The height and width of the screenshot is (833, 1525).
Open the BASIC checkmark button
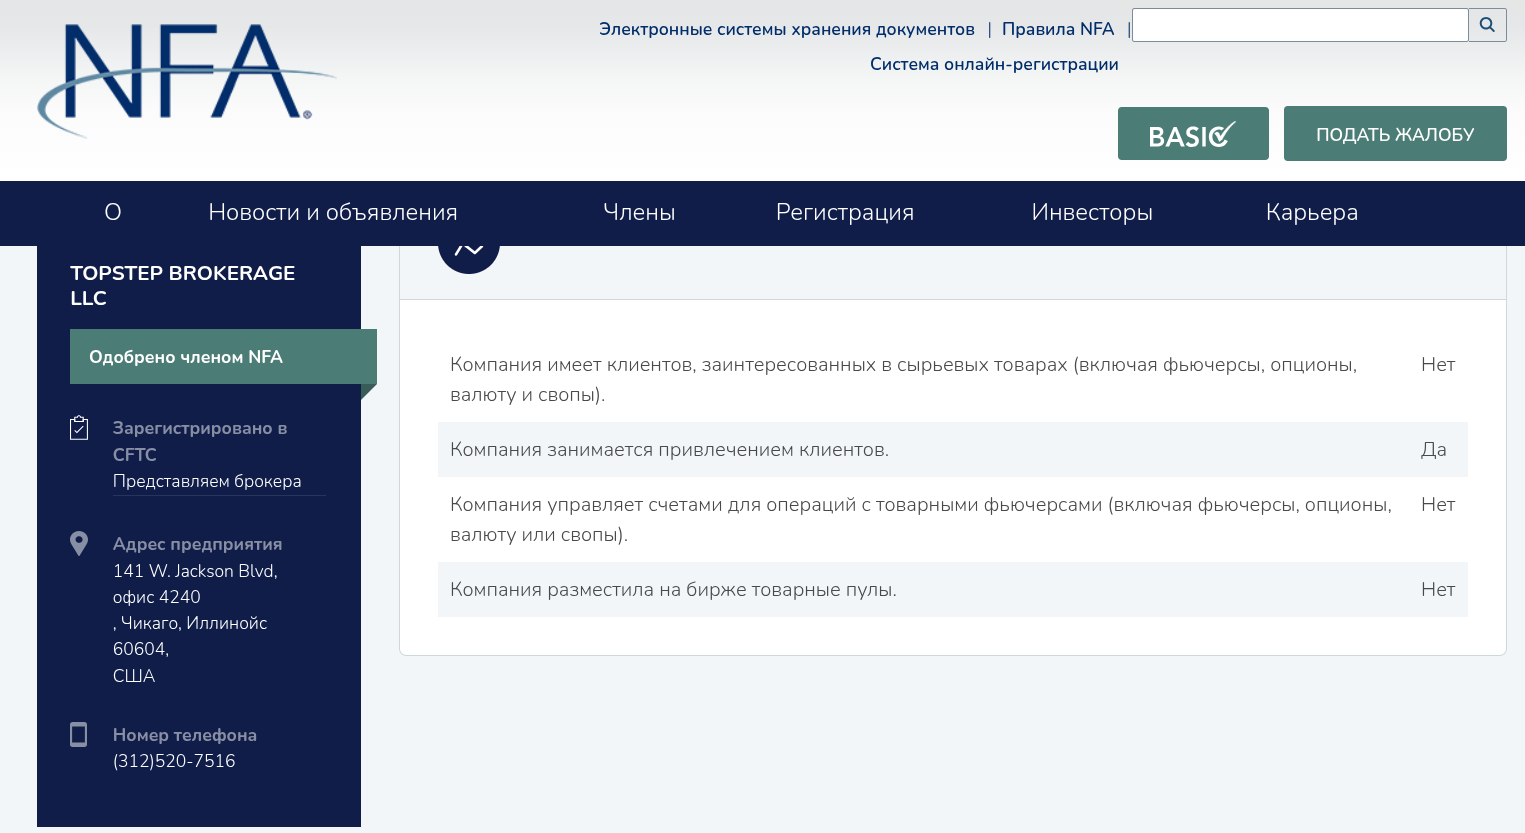click(x=1192, y=134)
